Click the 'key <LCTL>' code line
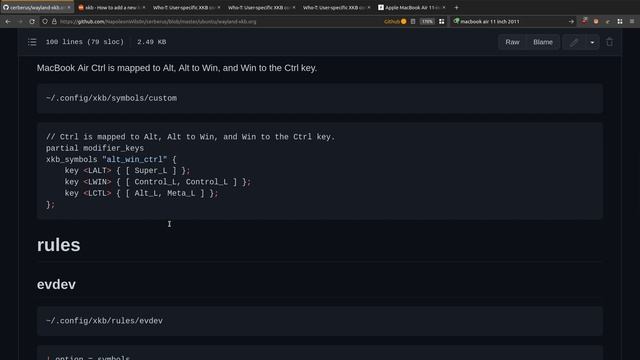640x360 pixels. [141, 193]
